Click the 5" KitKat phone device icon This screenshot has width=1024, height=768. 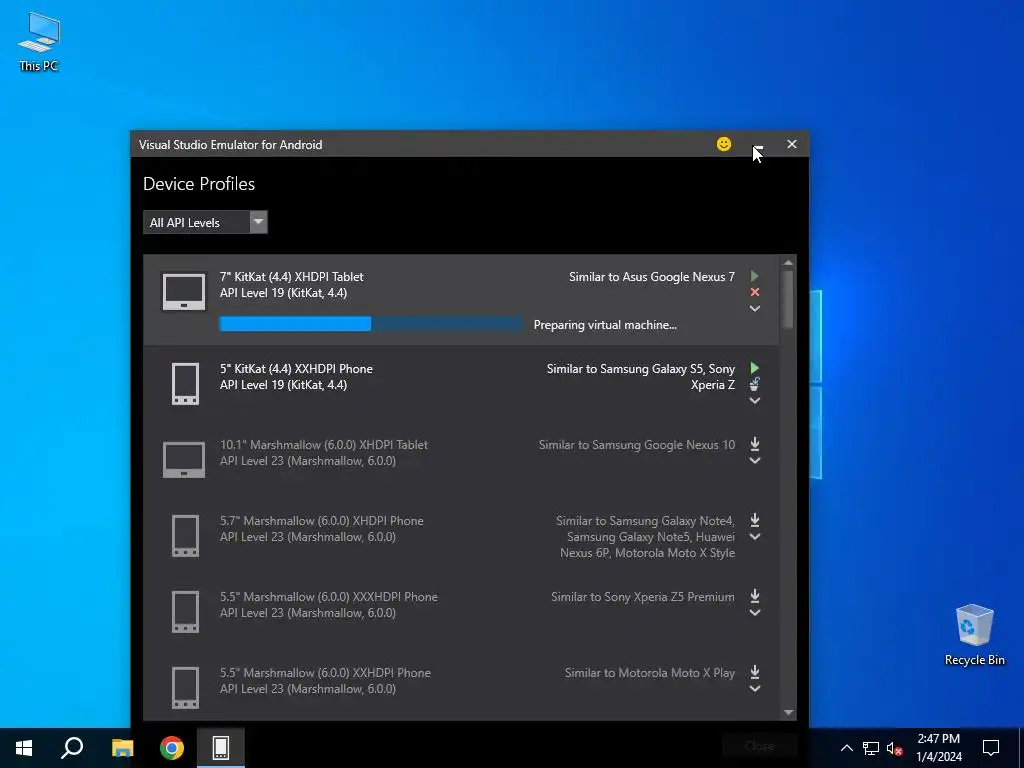(x=185, y=384)
